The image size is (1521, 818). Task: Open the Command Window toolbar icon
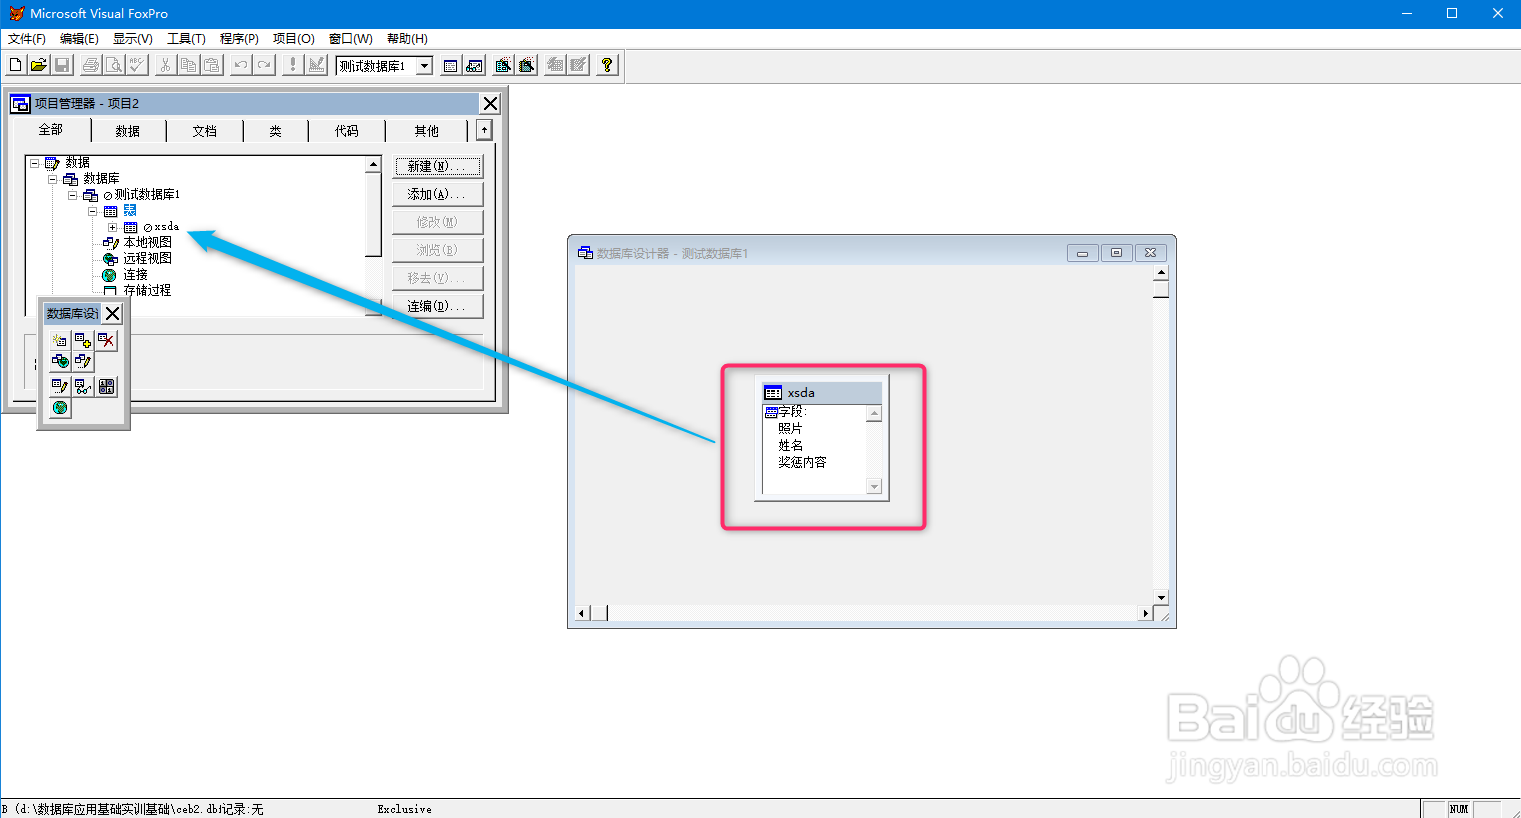pos(451,65)
